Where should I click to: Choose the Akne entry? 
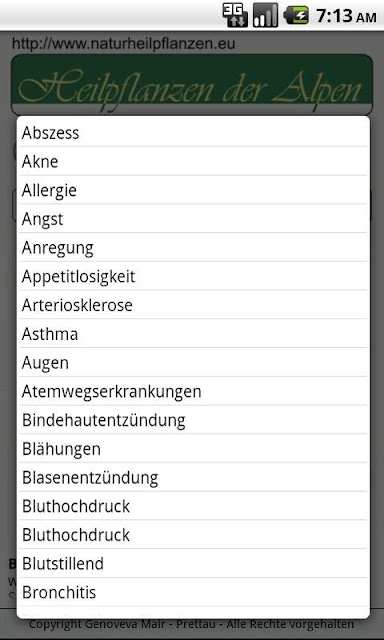click(193, 161)
